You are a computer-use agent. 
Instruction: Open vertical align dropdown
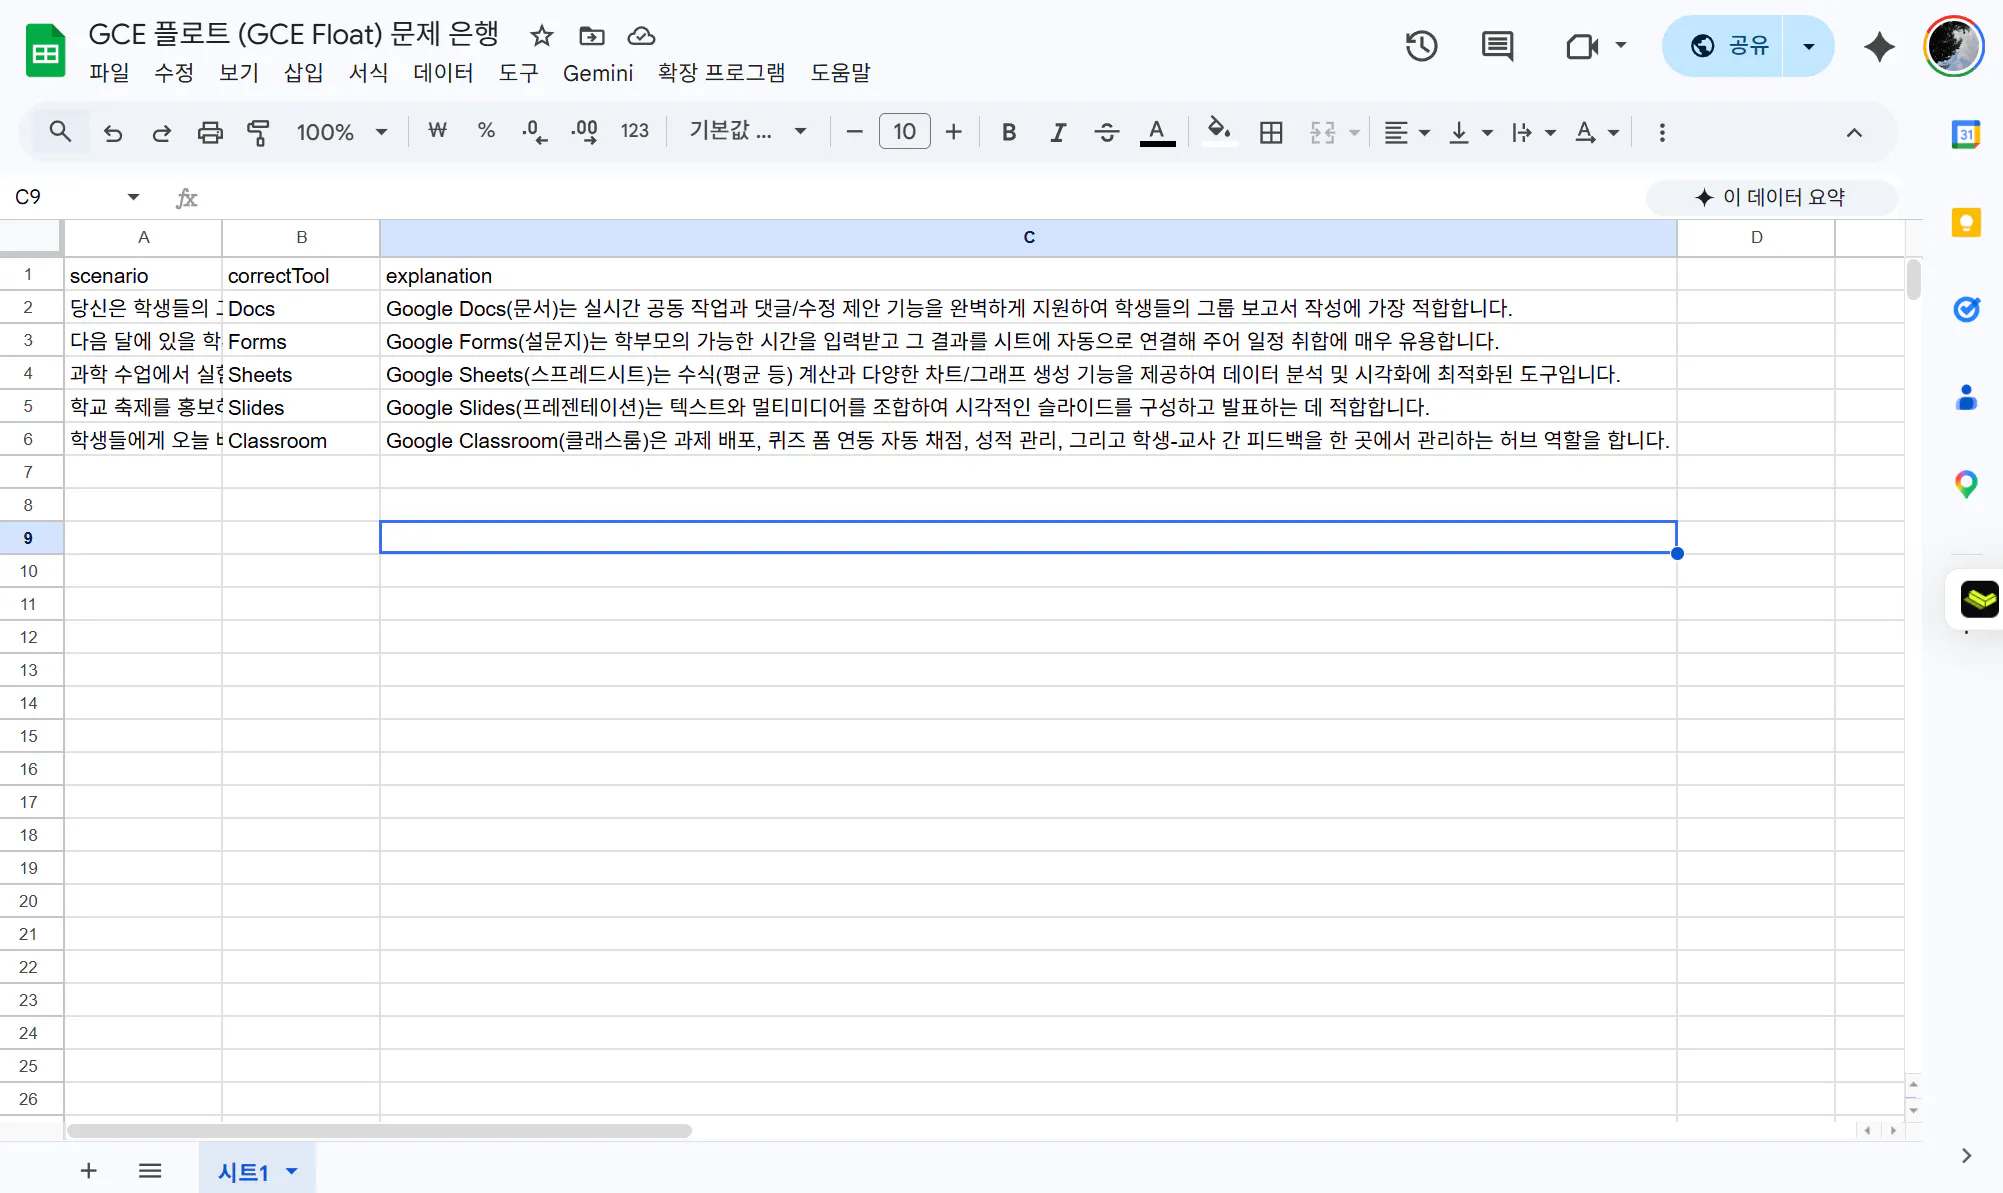pyautogui.click(x=1471, y=132)
